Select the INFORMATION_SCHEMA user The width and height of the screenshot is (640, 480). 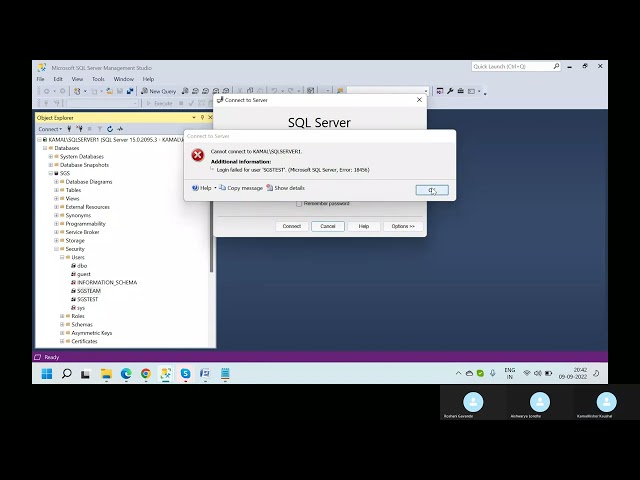click(x=107, y=282)
